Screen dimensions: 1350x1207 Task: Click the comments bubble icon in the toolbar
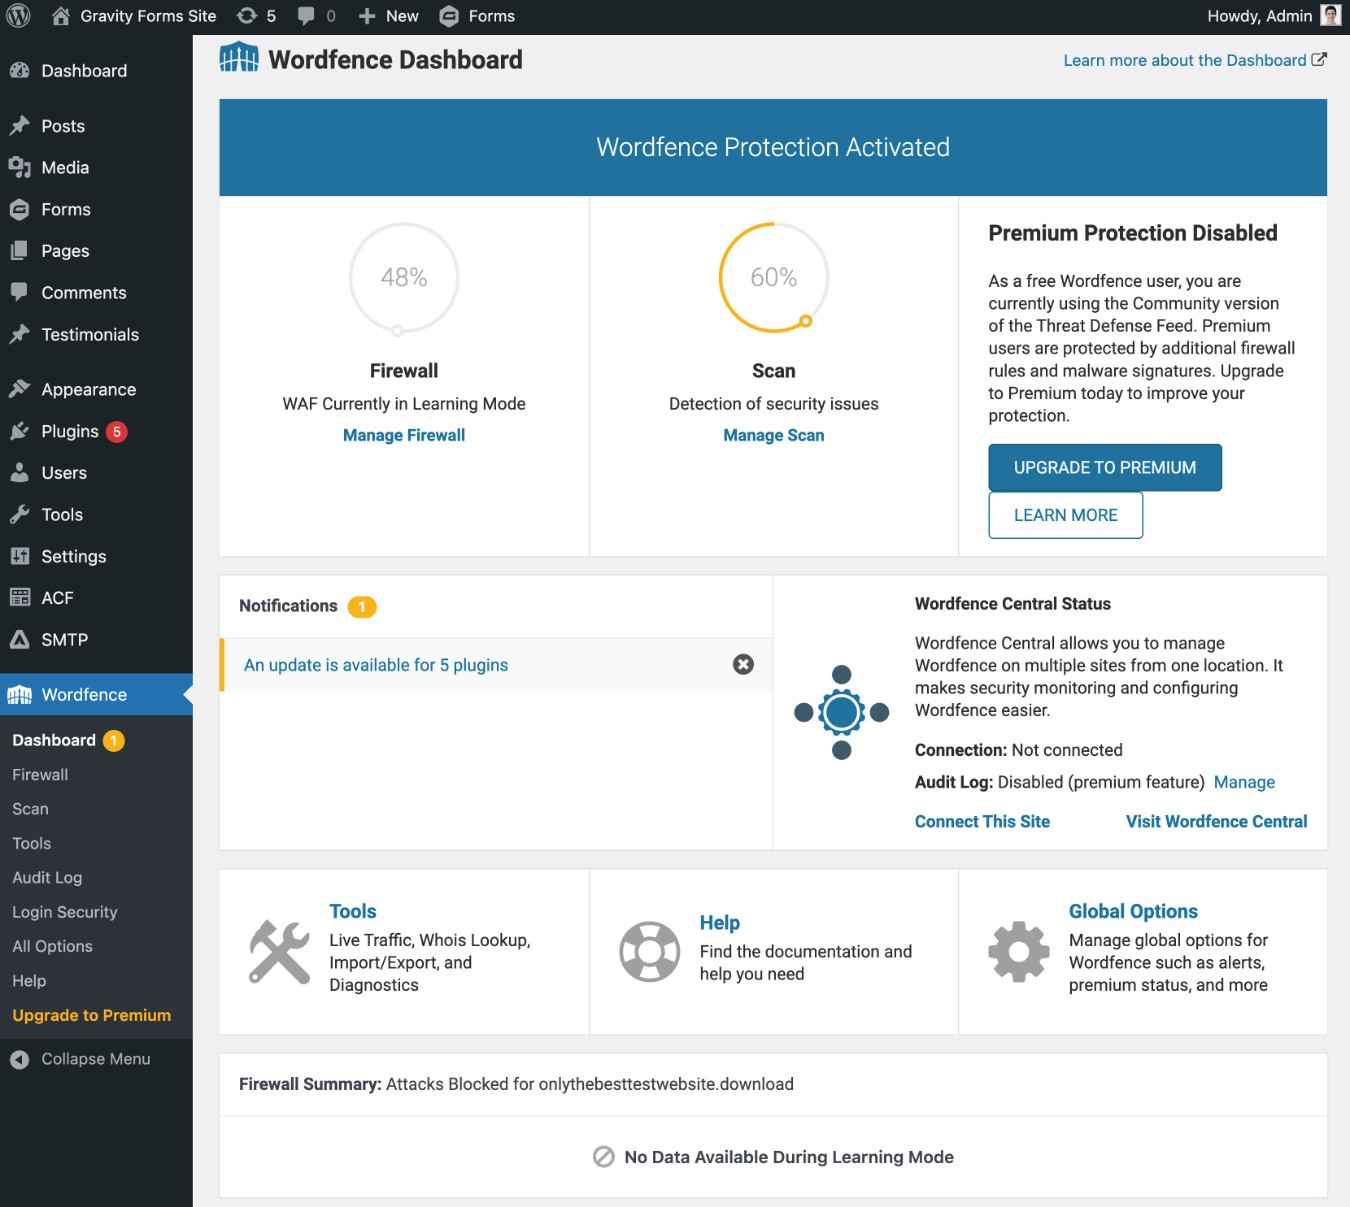point(305,15)
